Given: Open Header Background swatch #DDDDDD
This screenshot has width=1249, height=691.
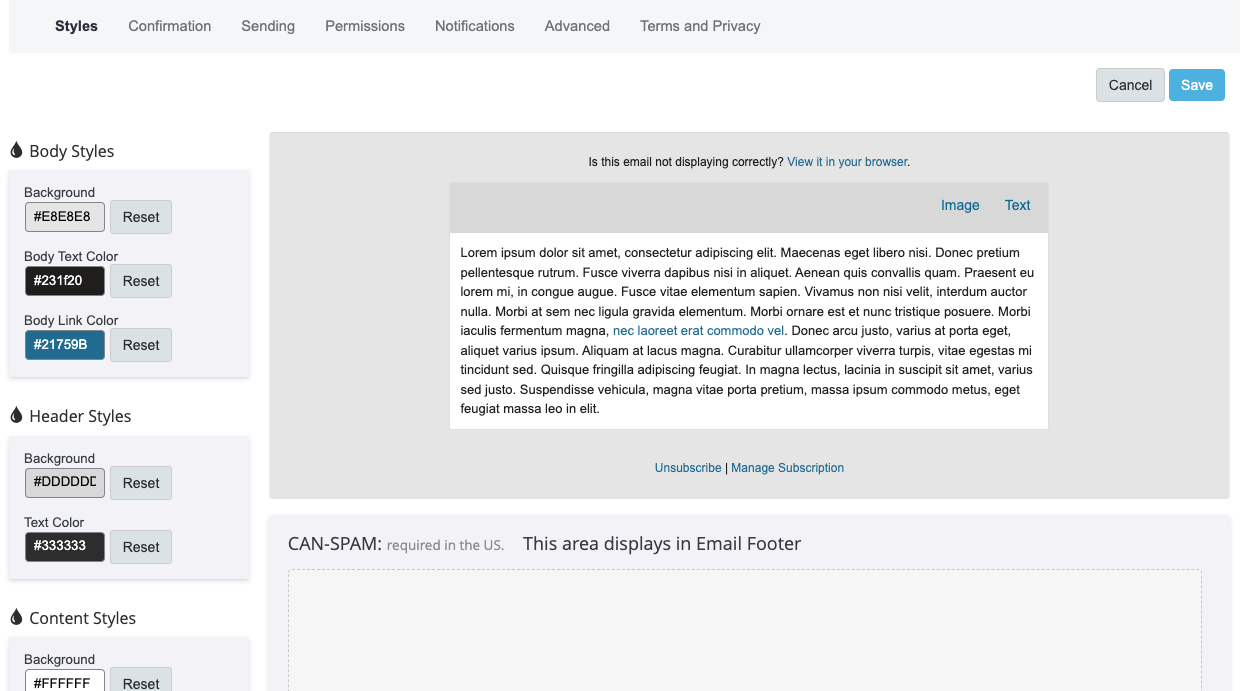Looking at the screenshot, I should 65,483.
